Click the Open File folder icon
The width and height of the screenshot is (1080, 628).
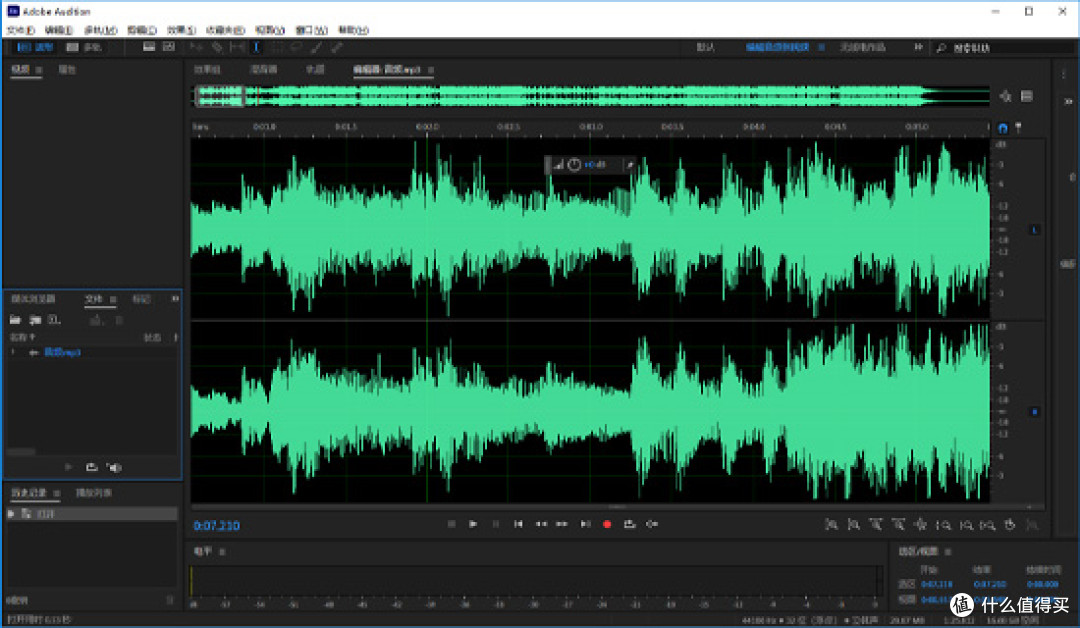point(15,320)
